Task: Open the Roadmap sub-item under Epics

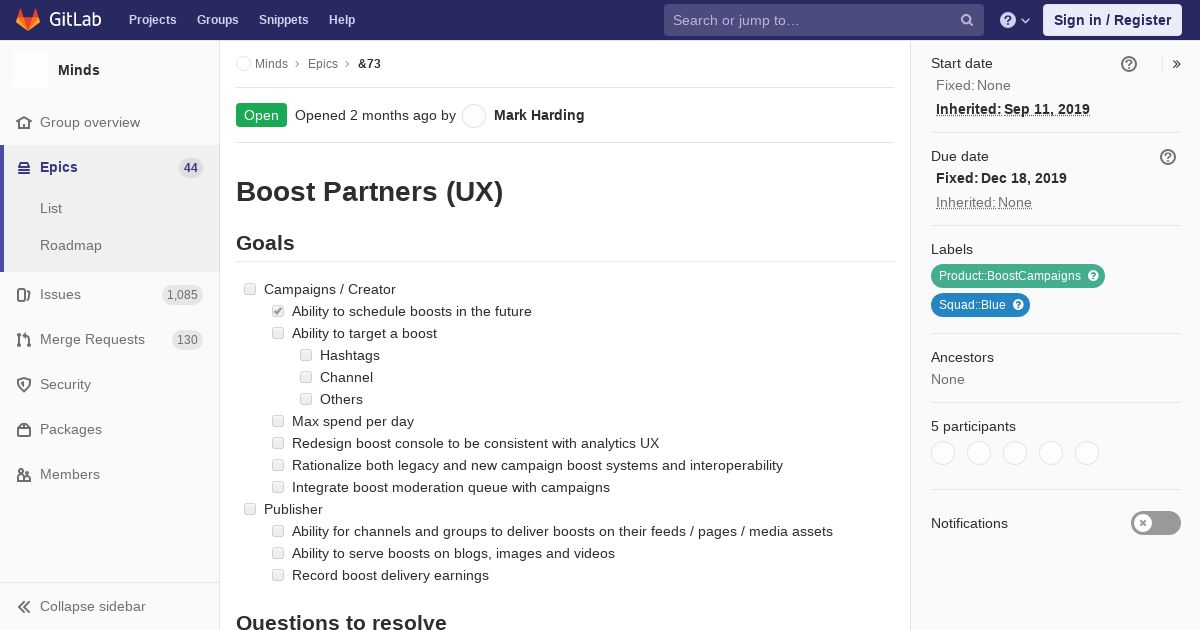Action: pyautogui.click(x=71, y=245)
